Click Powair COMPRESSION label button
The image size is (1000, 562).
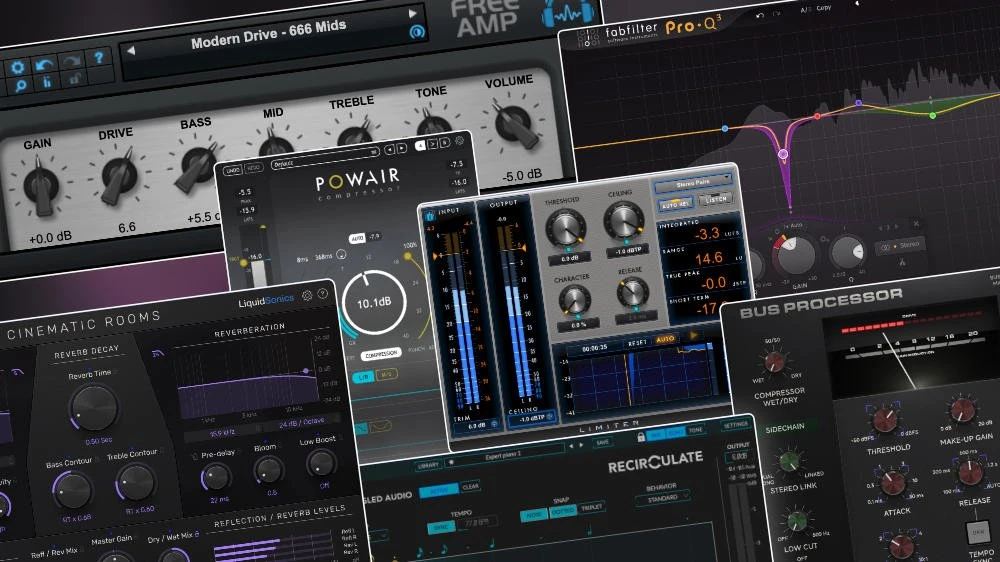click(381, 354)
